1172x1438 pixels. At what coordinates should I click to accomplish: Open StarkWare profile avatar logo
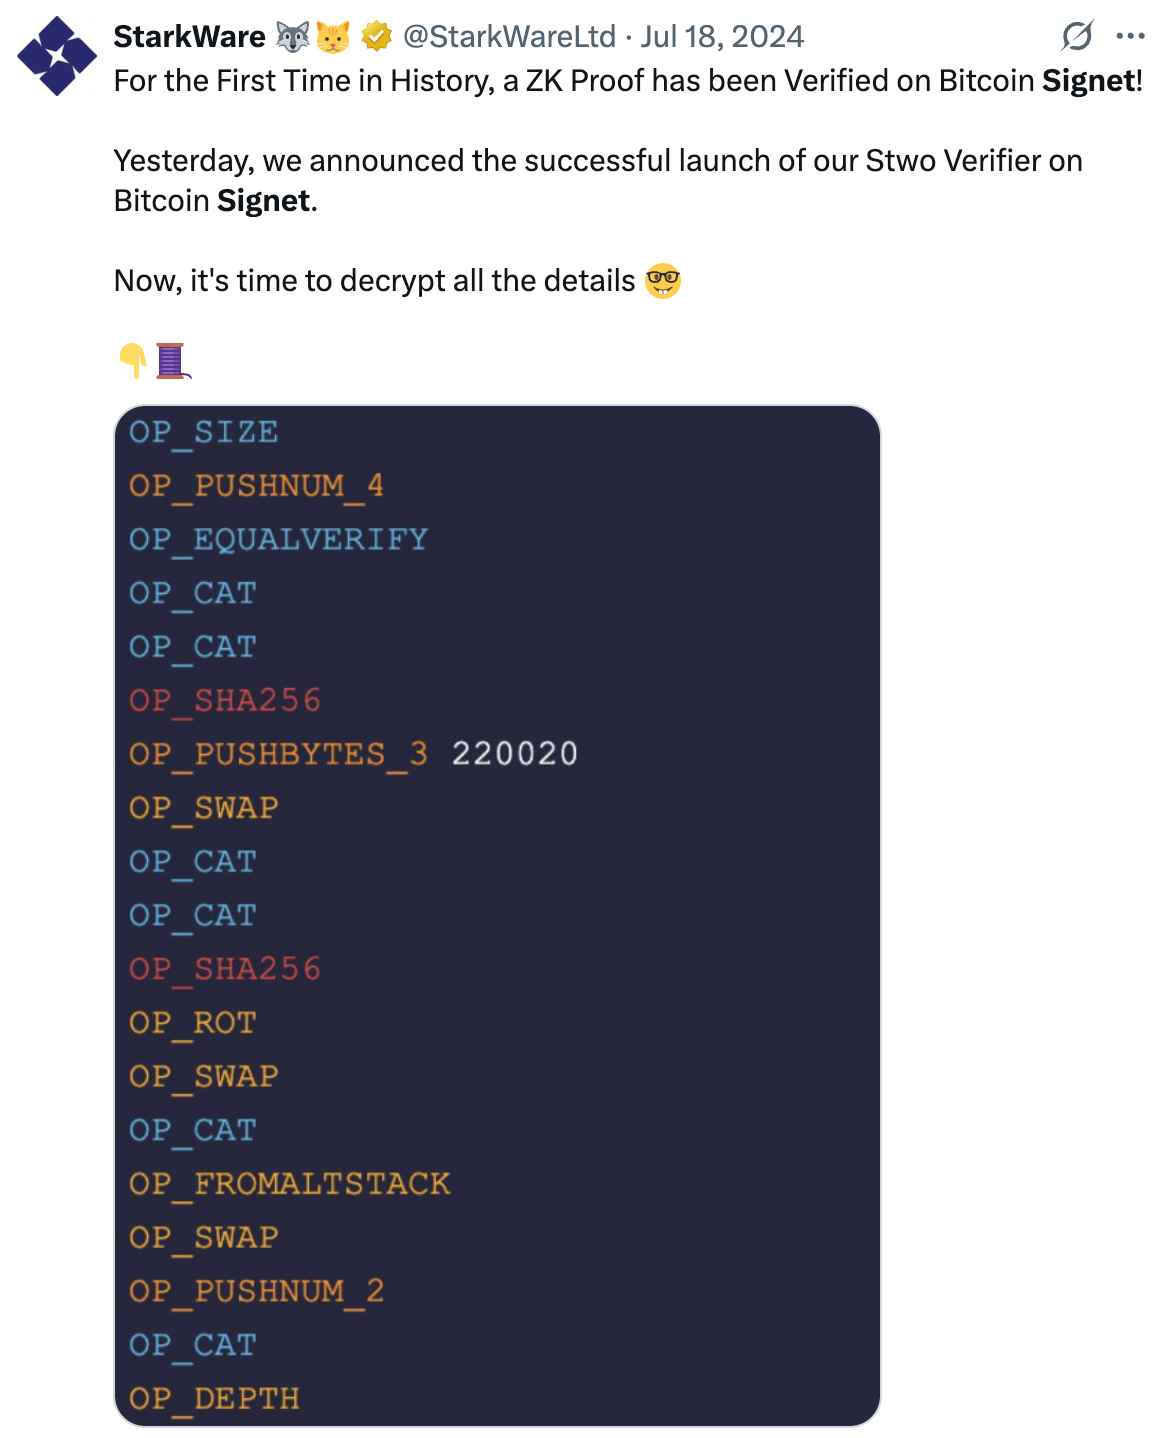(x=57, y=56)
